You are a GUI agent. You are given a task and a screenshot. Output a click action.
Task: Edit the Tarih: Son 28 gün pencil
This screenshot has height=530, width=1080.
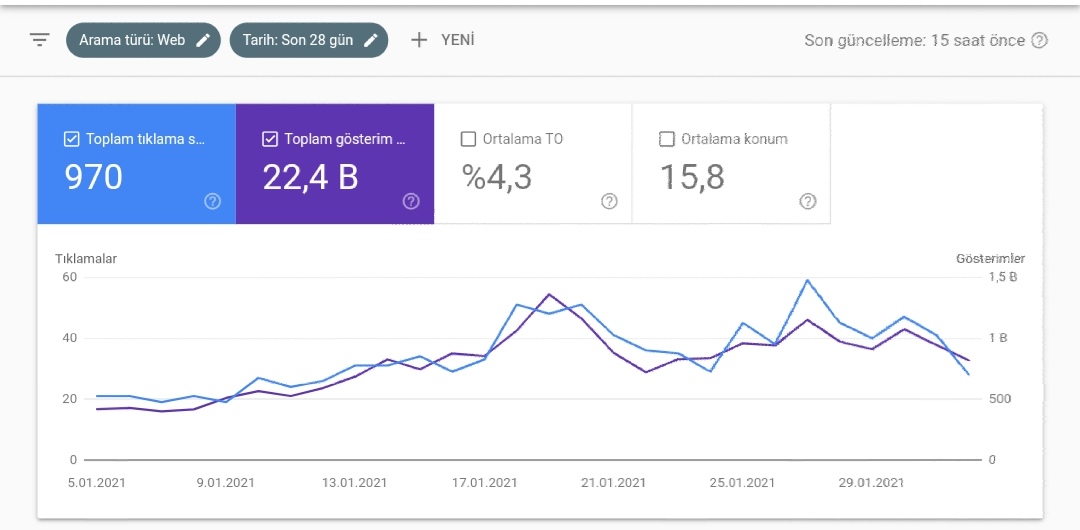(x=371, y=40)
